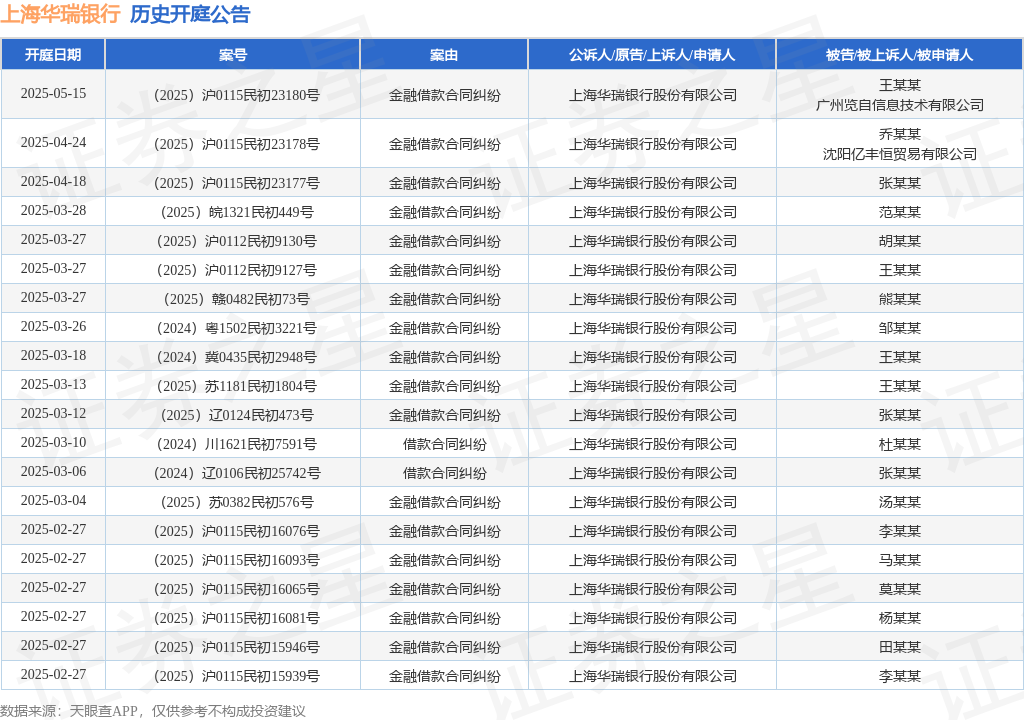
Task: Click date cell 2025-03-04
Action: tap(53, 500)
